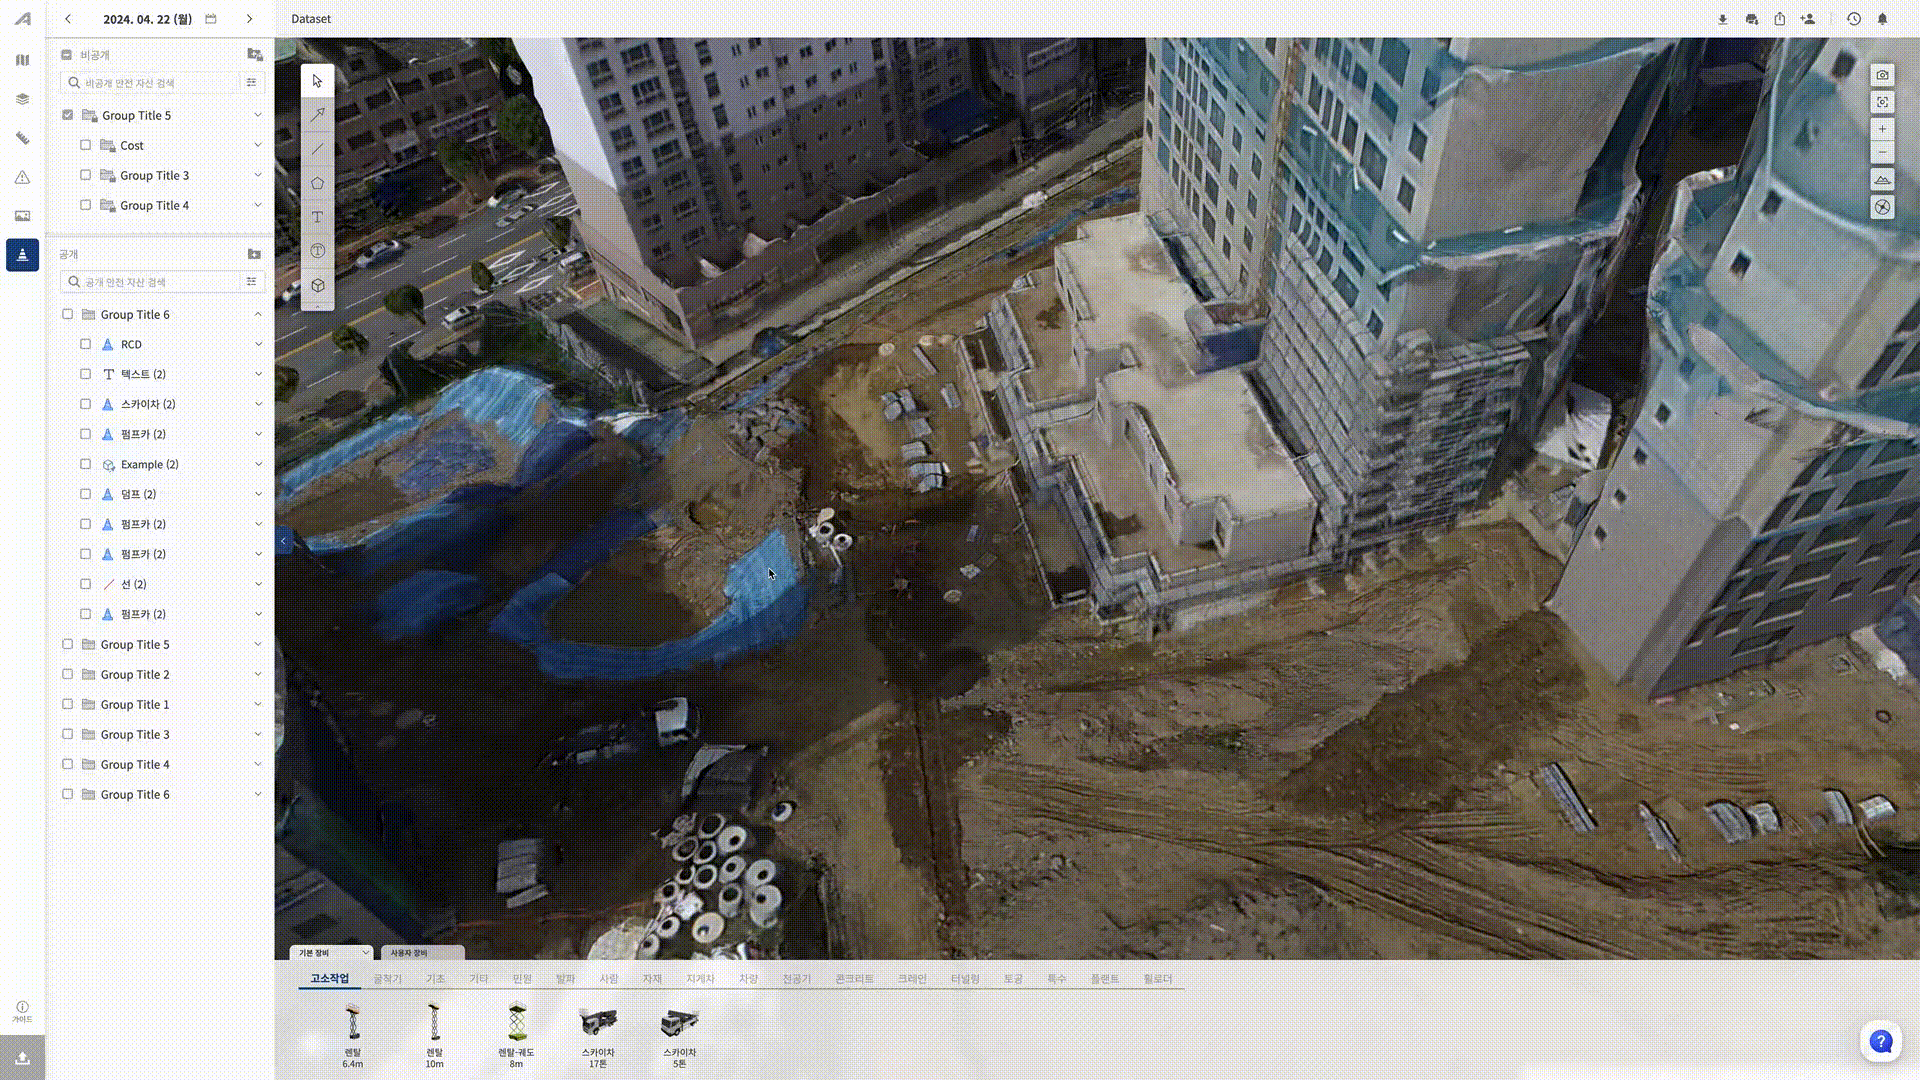Expand the Group Title 2 folder
The image size is (1920, 1080).
pyautogui.click(x=258, y=674)
